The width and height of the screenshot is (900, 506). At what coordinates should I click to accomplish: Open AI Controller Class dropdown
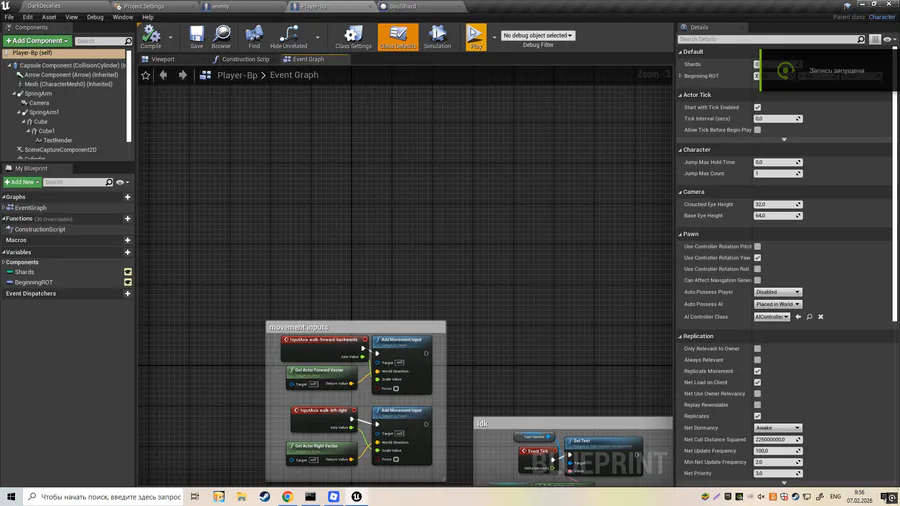click(x=772, y=317)
